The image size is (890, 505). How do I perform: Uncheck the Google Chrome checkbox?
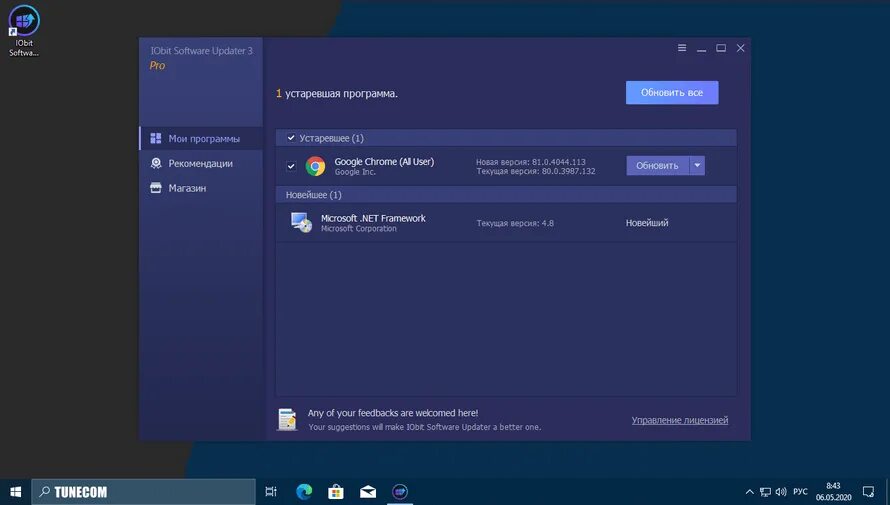pyautogui.click(x=291, y=166)
